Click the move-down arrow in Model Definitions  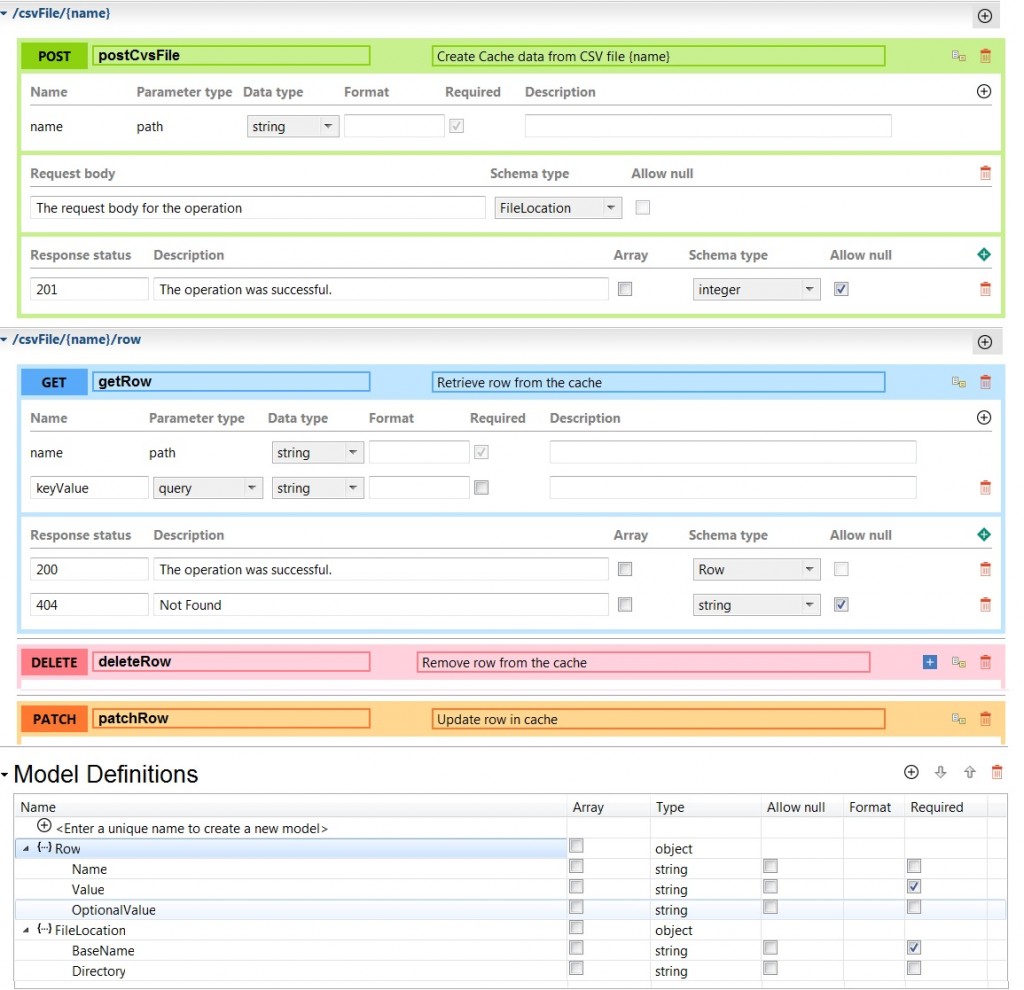click(939, 772)
